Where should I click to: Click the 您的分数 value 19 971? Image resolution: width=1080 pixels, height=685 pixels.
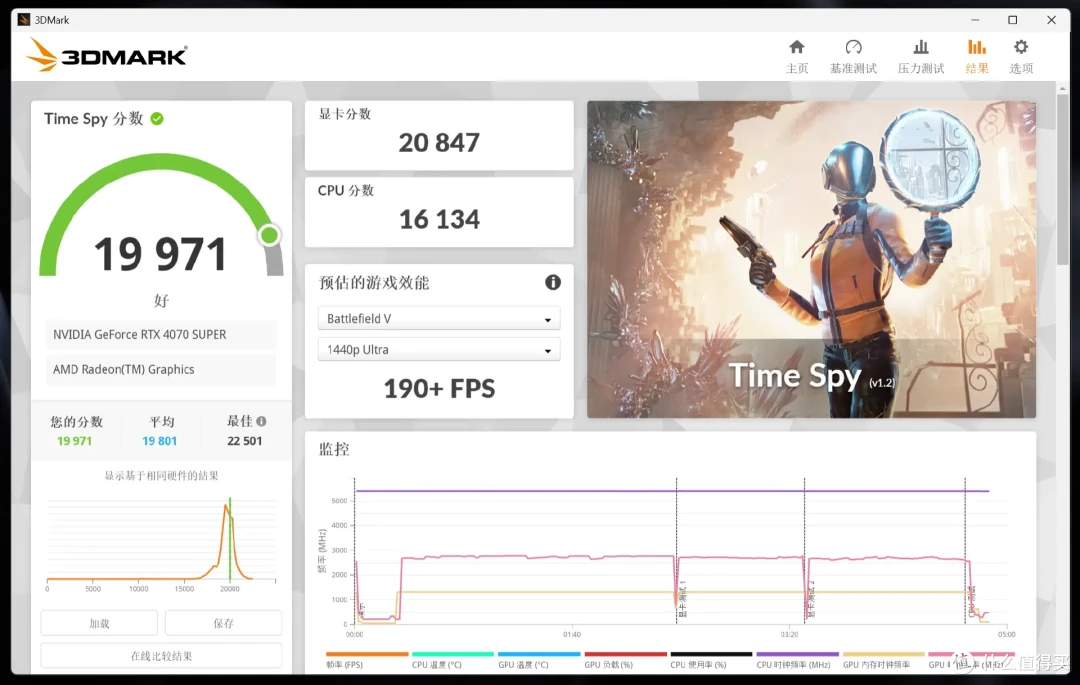(74, 441)
